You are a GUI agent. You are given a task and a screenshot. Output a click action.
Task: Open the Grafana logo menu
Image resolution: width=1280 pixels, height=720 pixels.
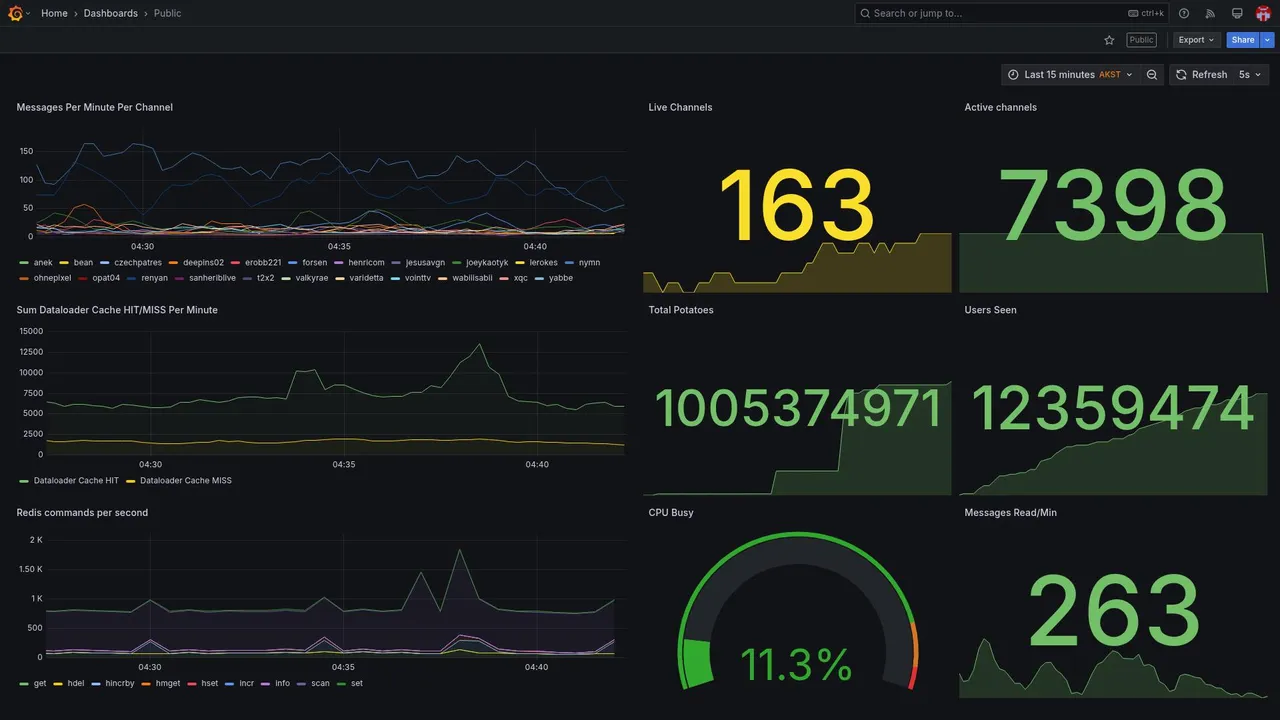click(15, 13)
